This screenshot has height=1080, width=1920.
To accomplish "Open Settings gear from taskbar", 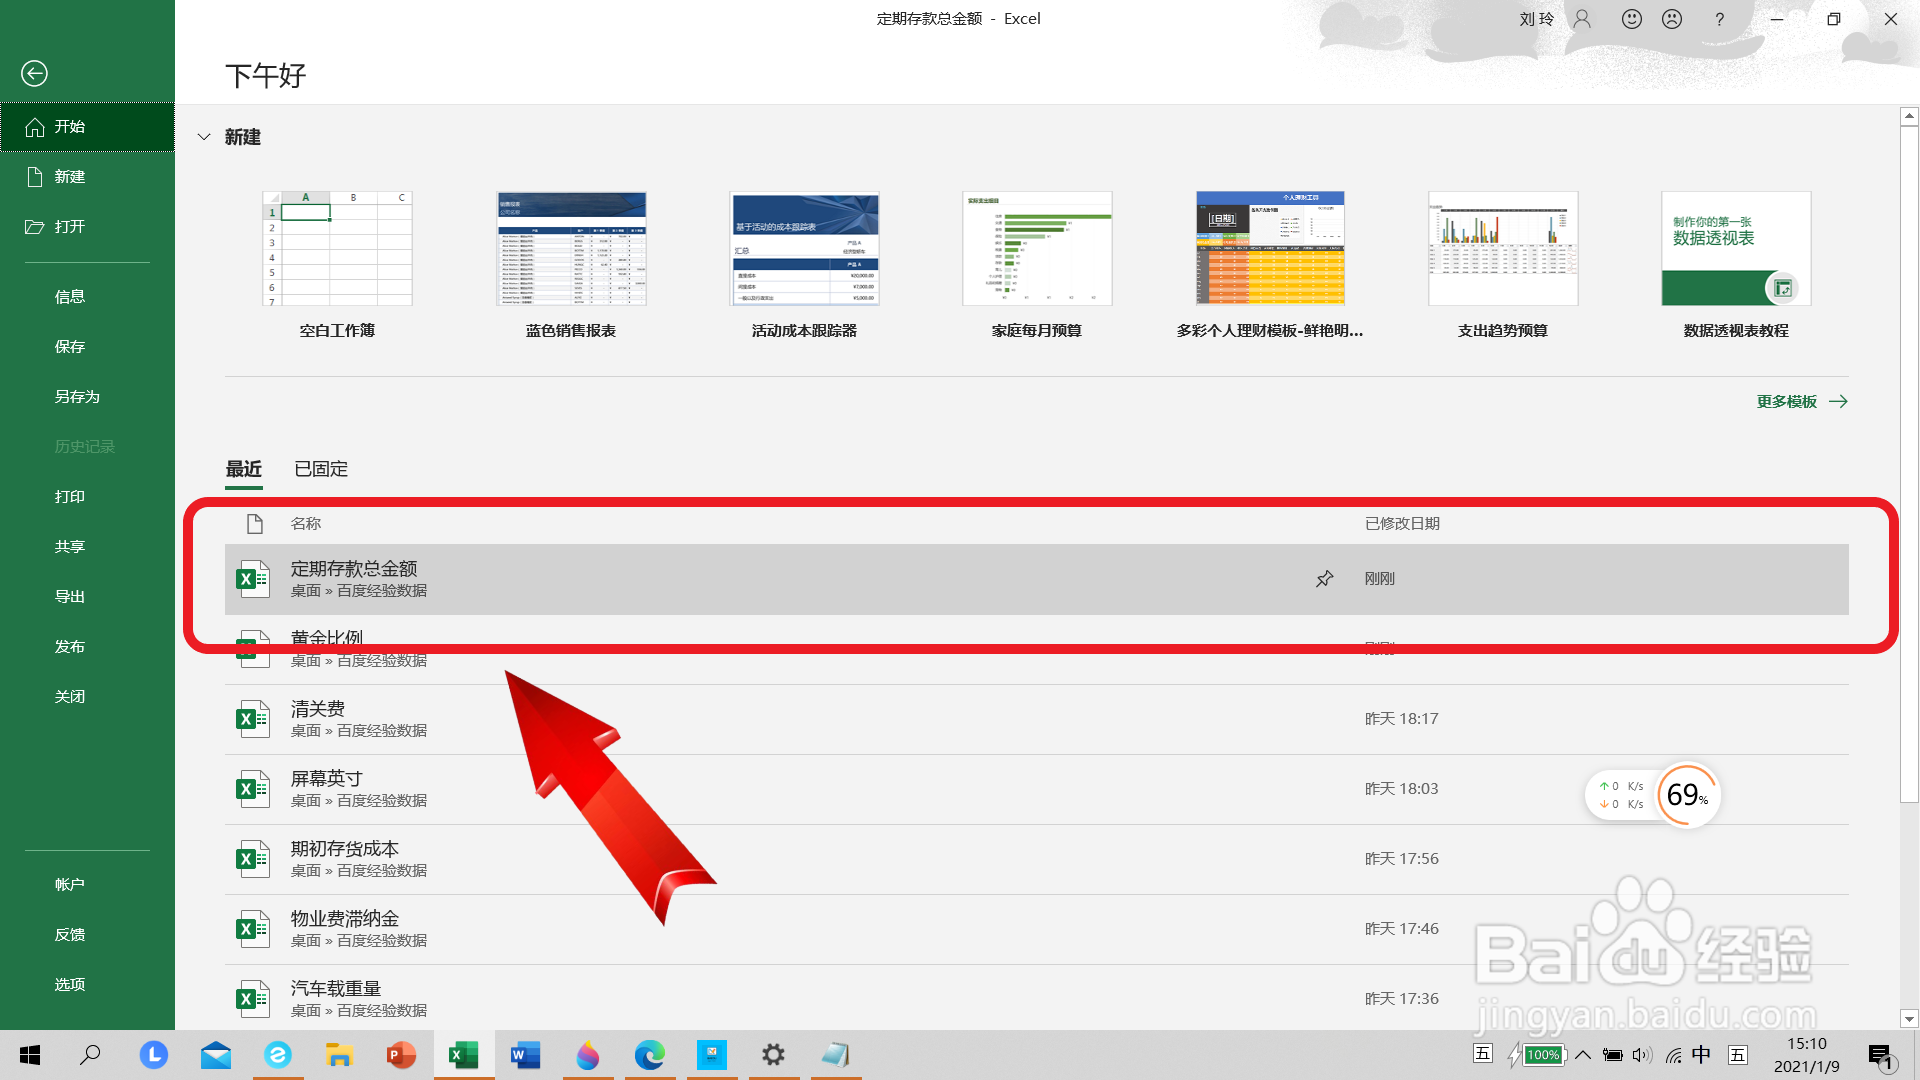I will pyautogui.click(x=773, y=1055).
